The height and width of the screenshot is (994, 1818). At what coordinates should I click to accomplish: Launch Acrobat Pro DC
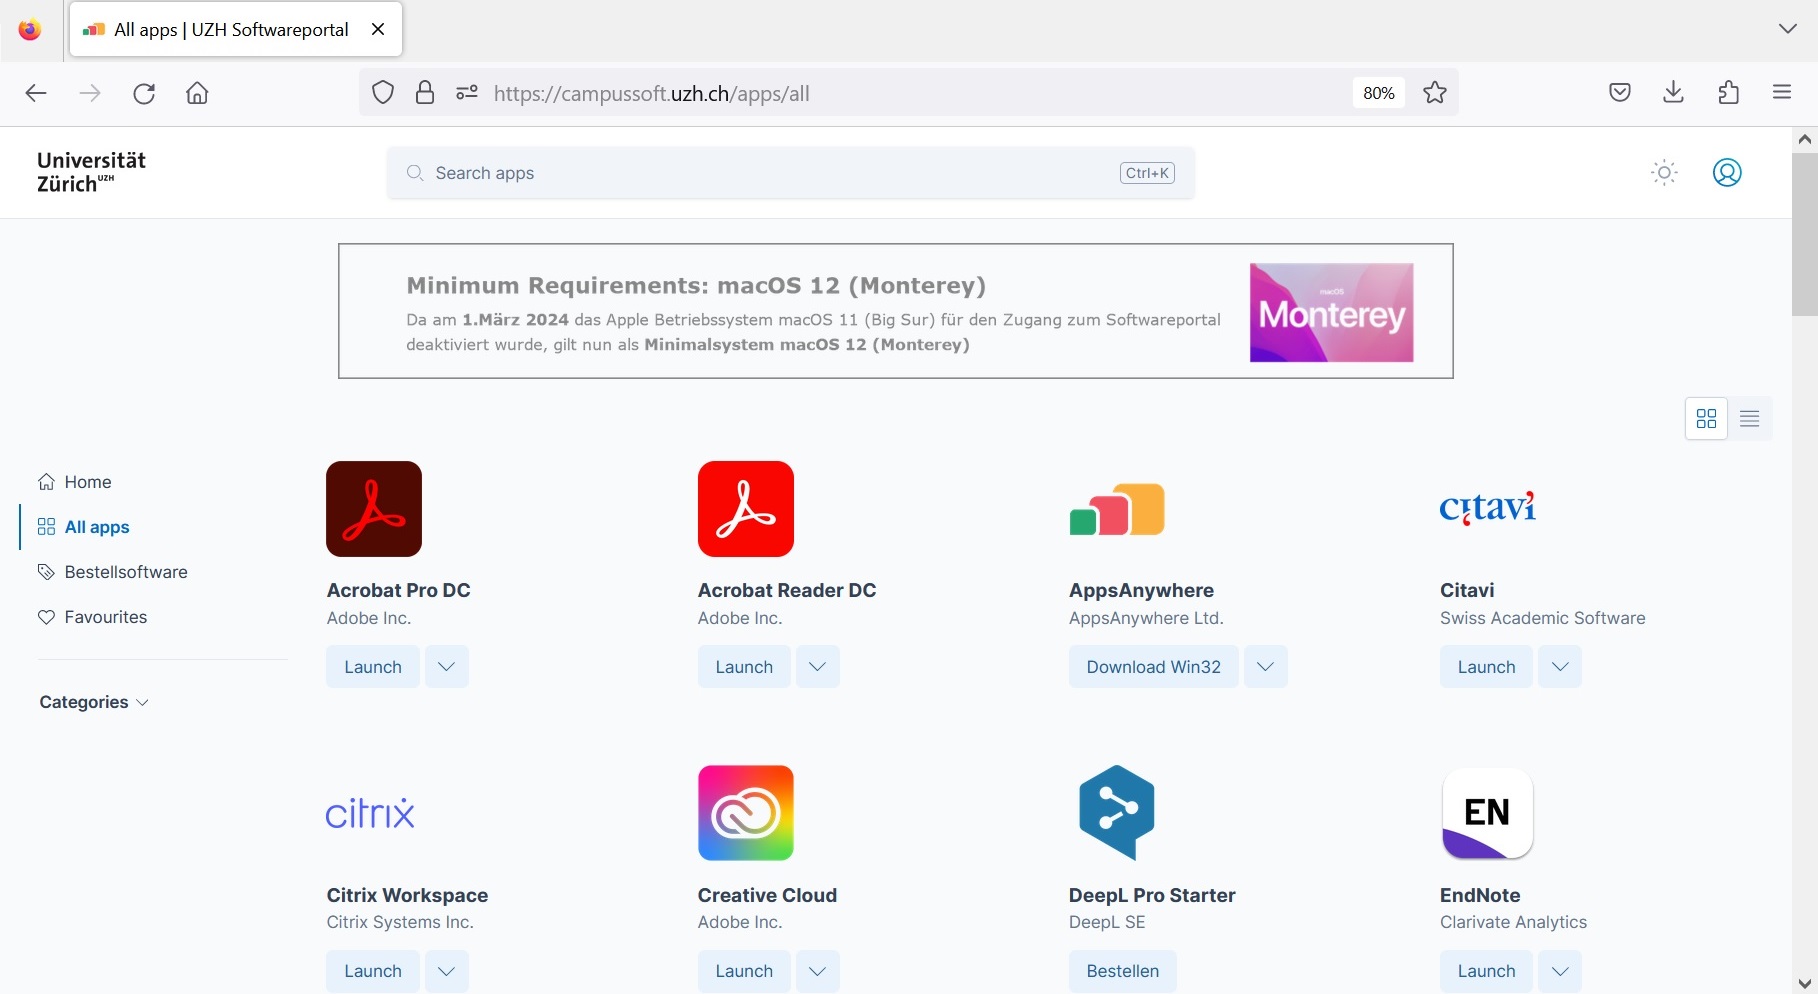pos(373,667)
